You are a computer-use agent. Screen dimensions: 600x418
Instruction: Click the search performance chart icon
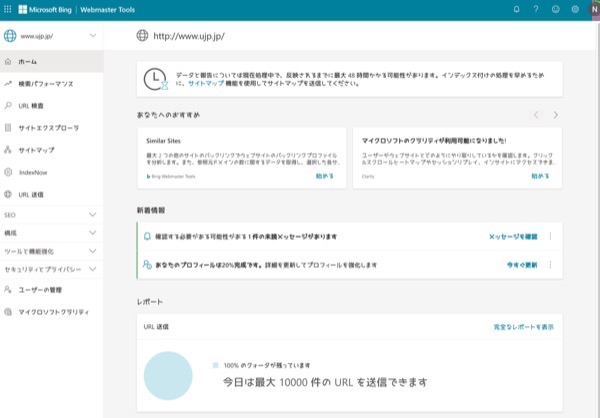click(8, 83)
